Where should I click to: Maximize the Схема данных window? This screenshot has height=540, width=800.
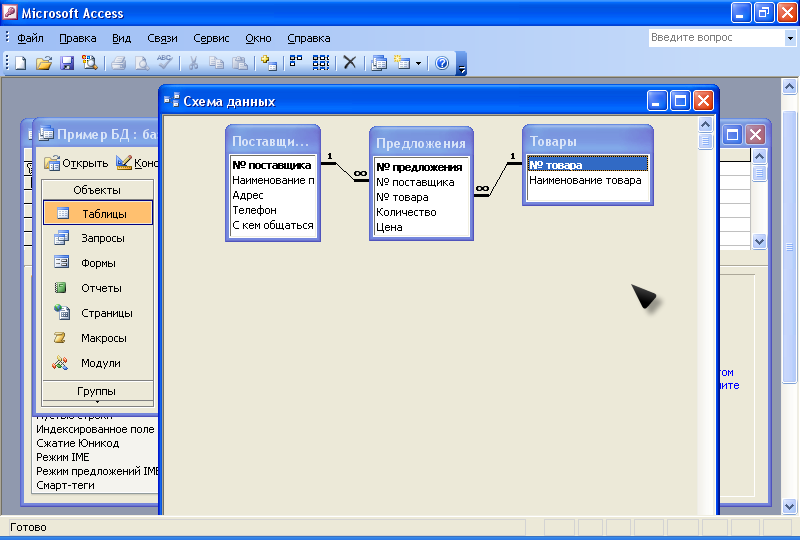click(x=680, y=101)
